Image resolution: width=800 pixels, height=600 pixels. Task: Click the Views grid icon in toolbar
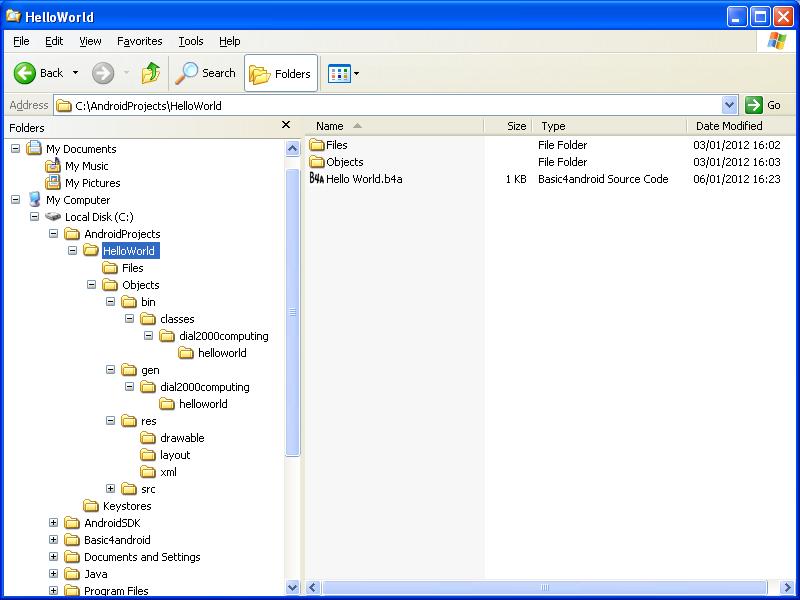pos(339,73)
